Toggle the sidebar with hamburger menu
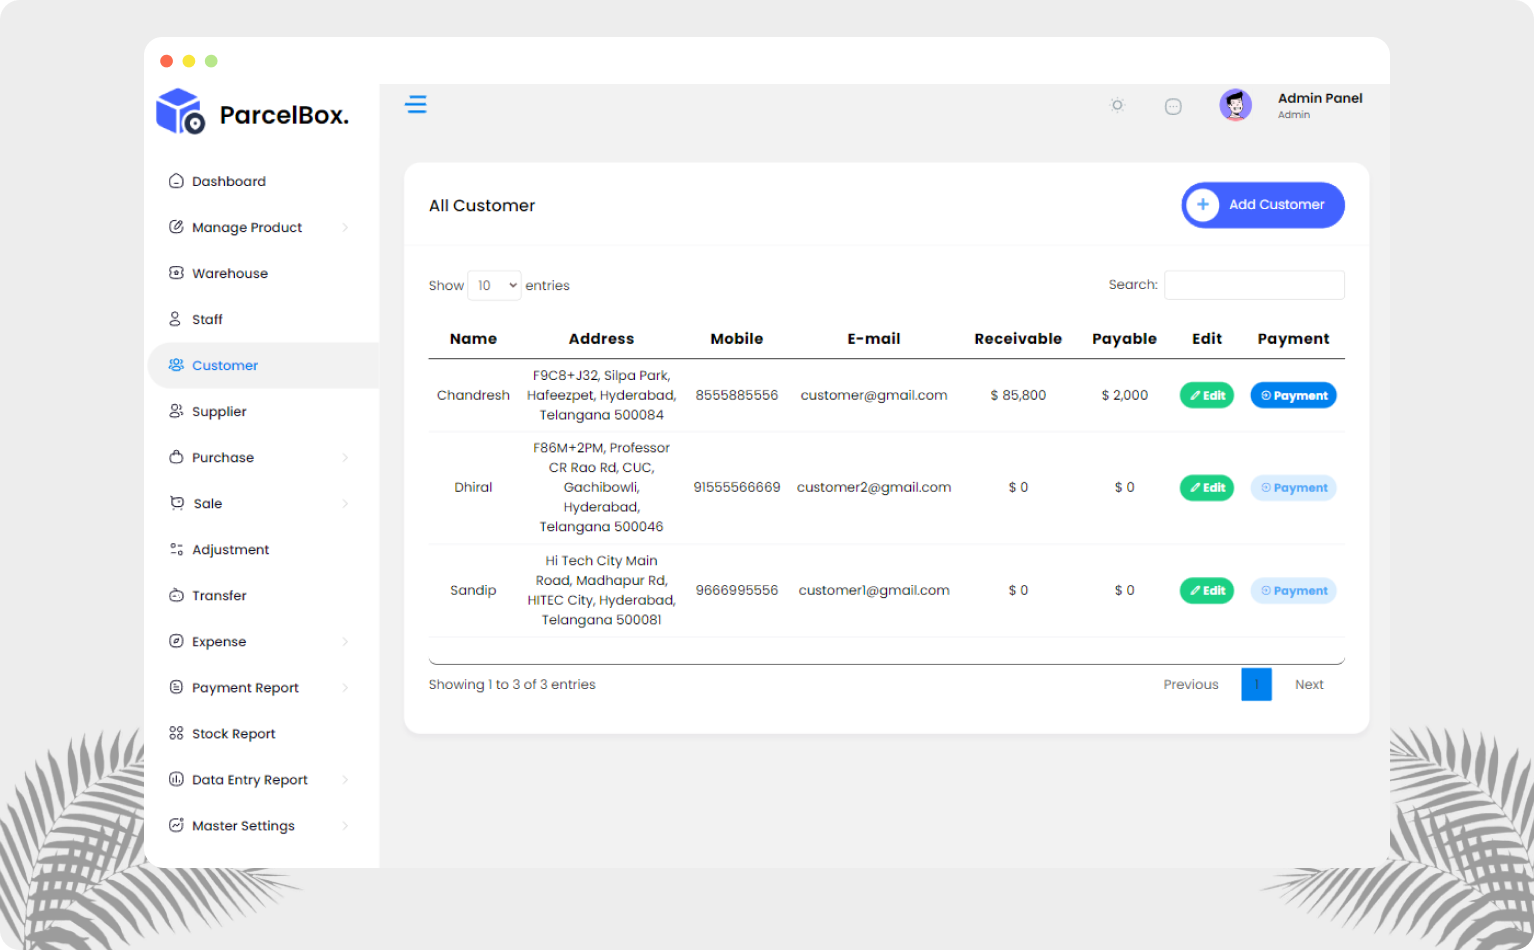 [x=416, y=104]
